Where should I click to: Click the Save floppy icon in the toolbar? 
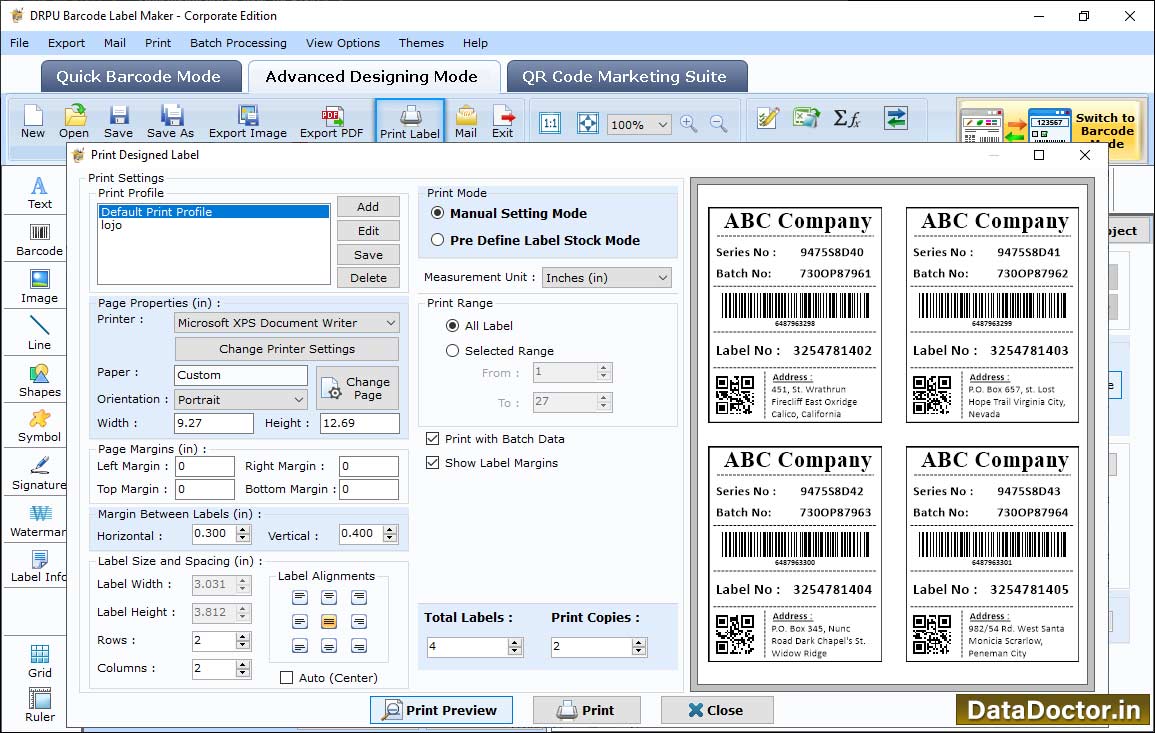119,122
